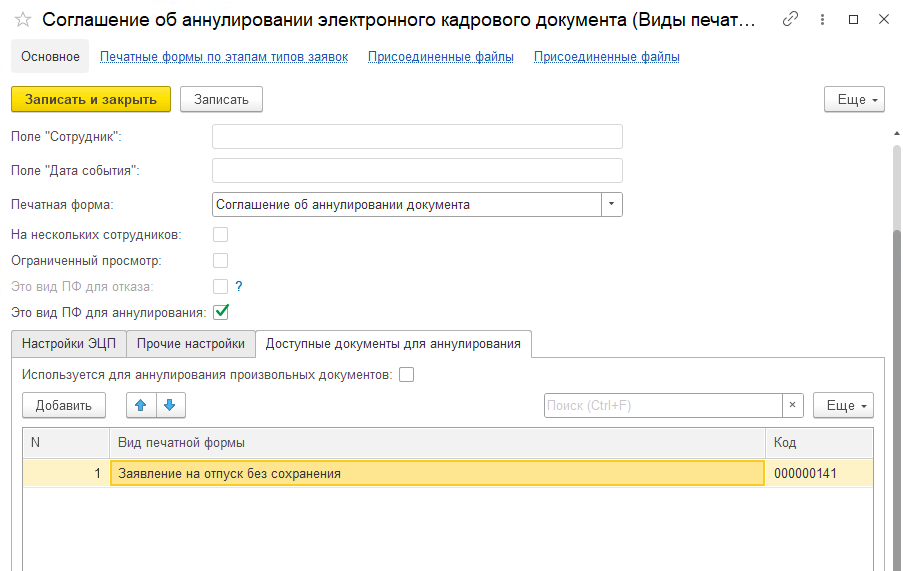
Task: Click the scrollbar's up arrow
Action: [x=897, y=134]
